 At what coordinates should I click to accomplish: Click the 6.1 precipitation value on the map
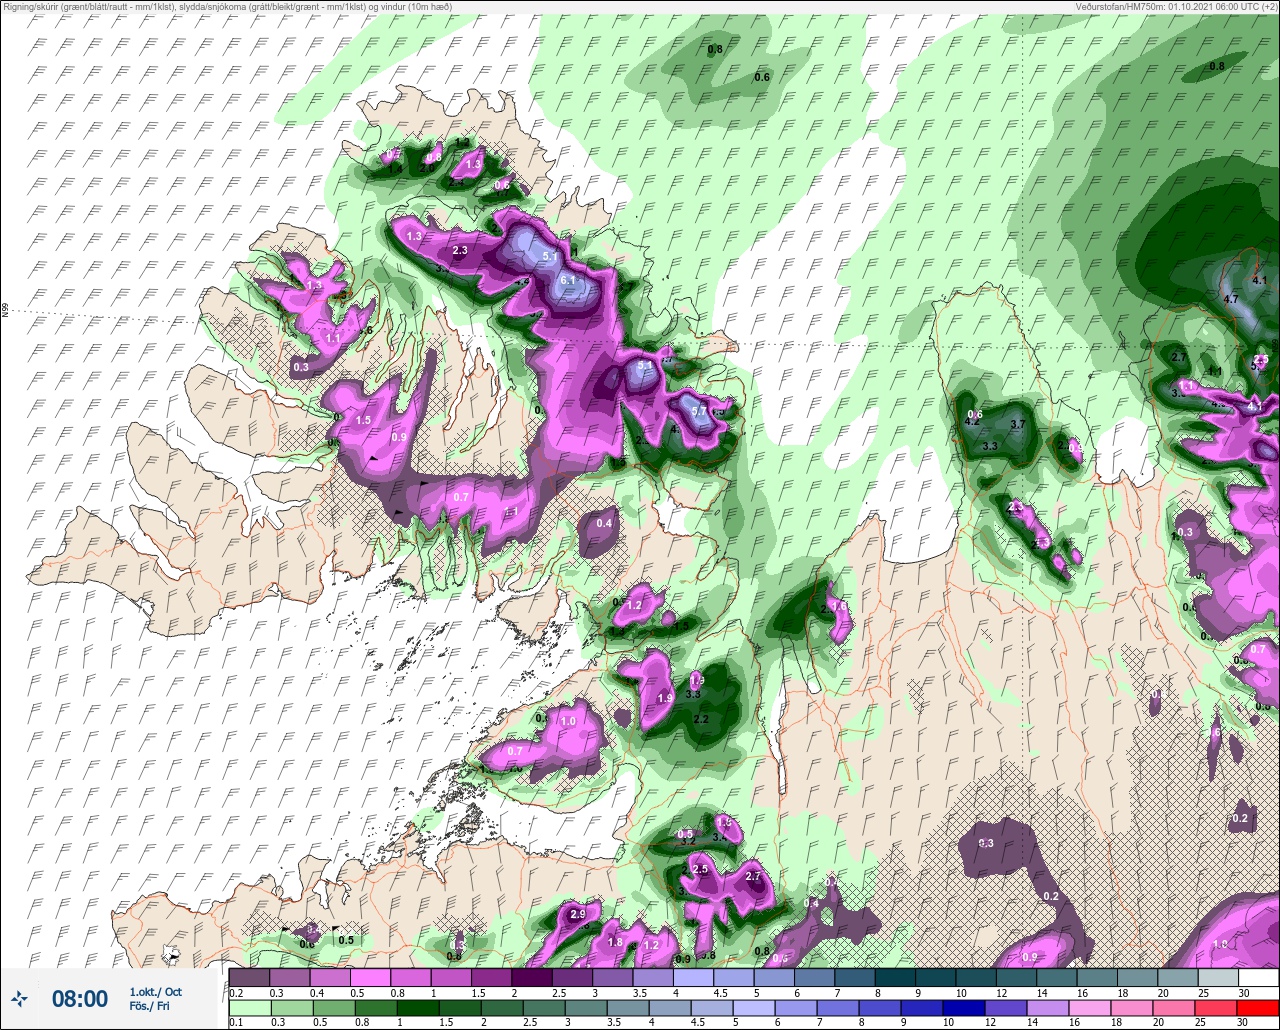(568, 281)
